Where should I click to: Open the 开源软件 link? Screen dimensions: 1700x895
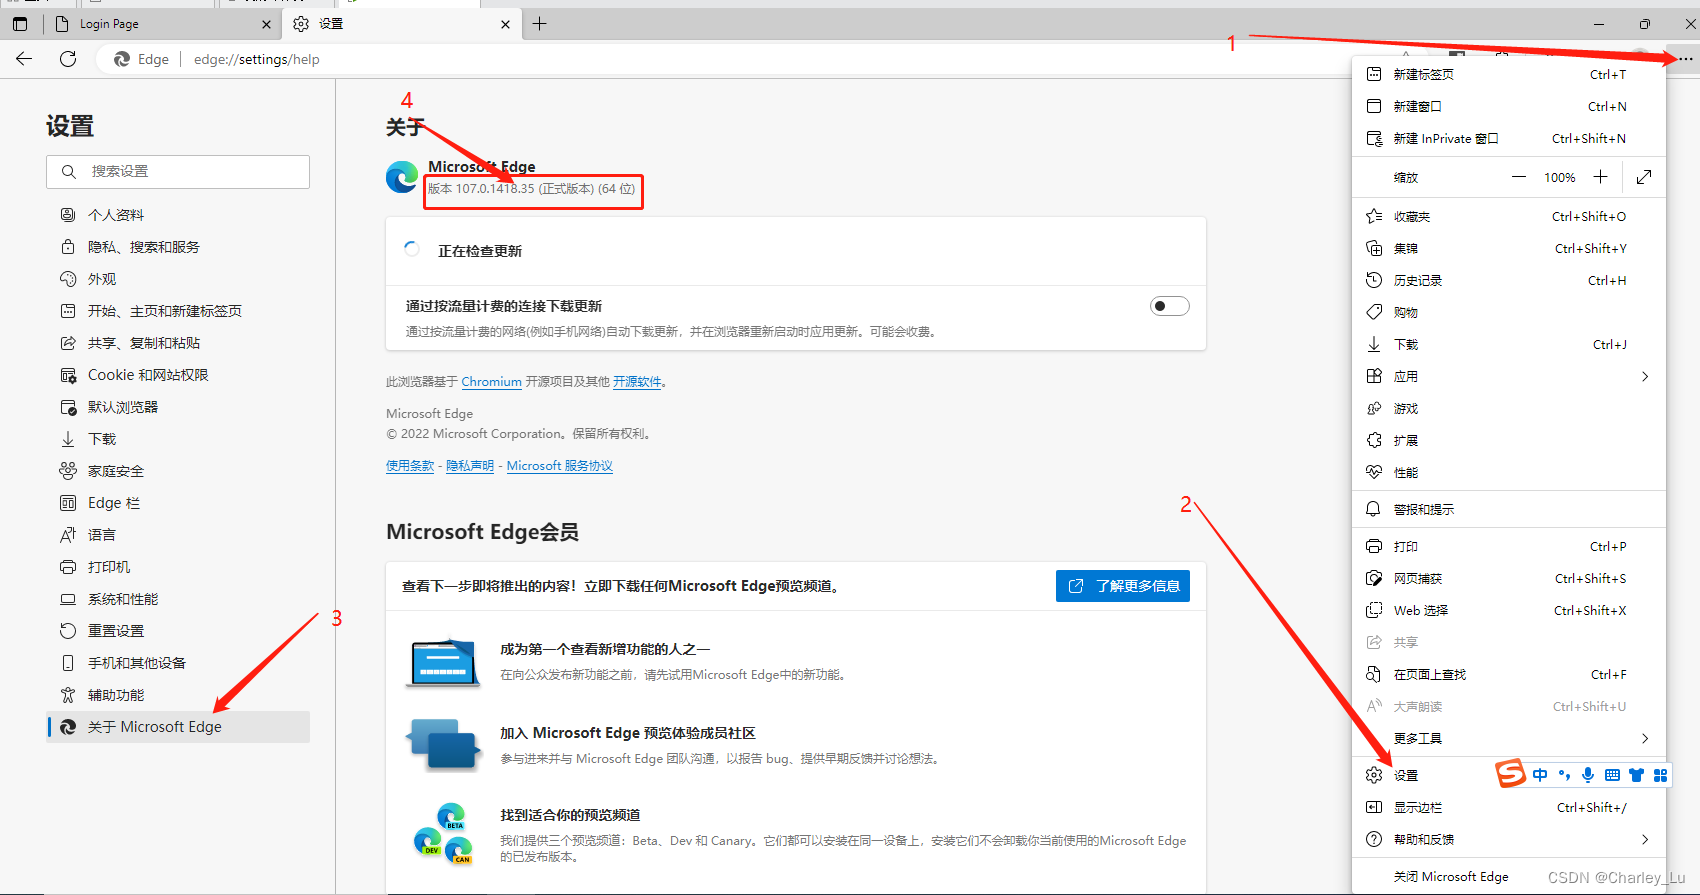[x=637, y=382]
